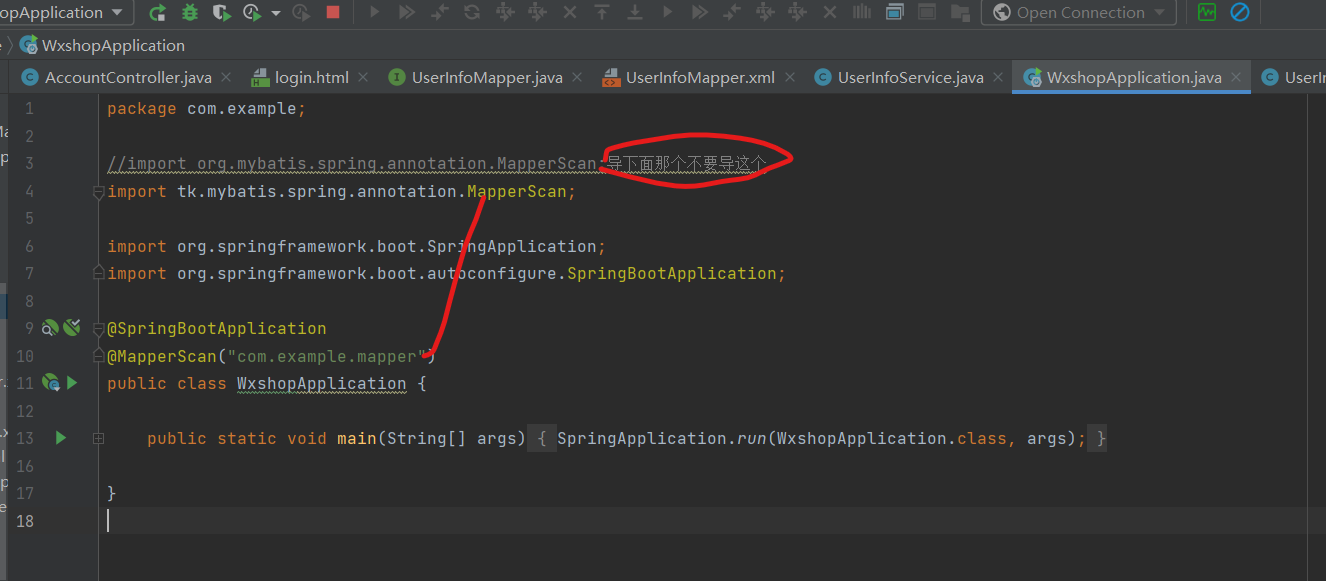Click class name WxshopApplication in declaration

322,383
